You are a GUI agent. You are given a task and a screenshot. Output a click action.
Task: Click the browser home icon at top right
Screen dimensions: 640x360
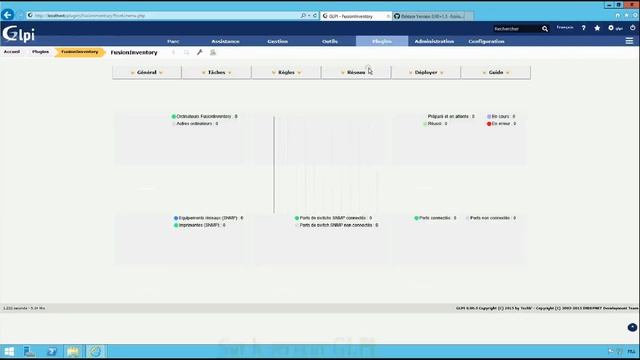(618, 16)
